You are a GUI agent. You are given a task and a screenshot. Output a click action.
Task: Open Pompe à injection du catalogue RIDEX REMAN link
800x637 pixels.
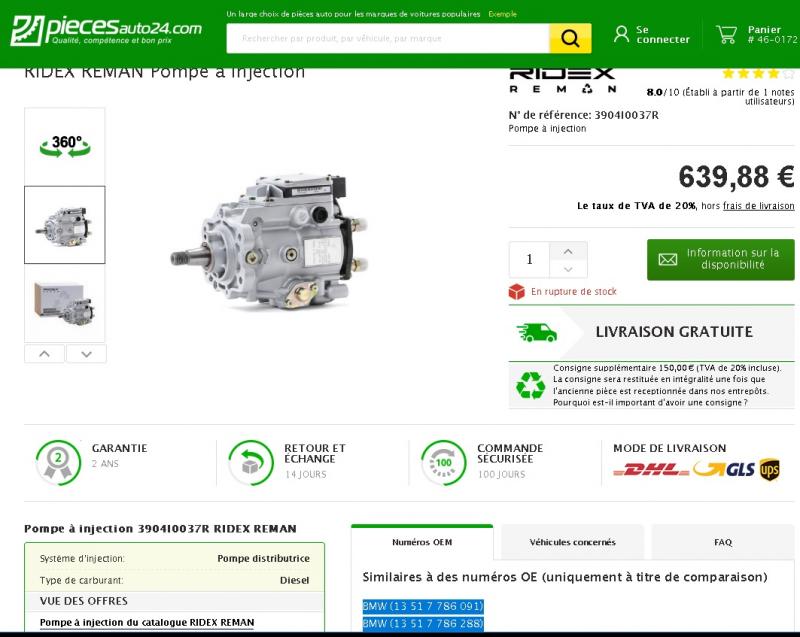tap(147, 622)
